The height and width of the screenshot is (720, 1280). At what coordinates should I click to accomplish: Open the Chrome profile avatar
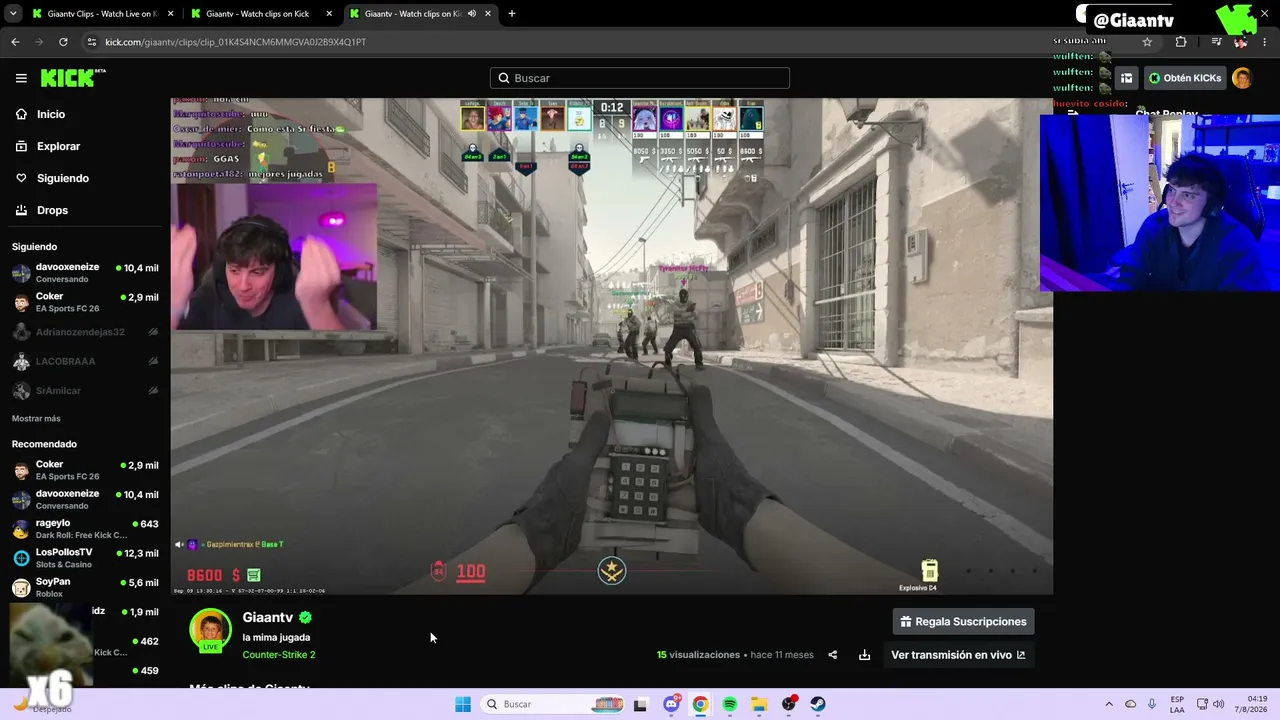pos(1241,42)
